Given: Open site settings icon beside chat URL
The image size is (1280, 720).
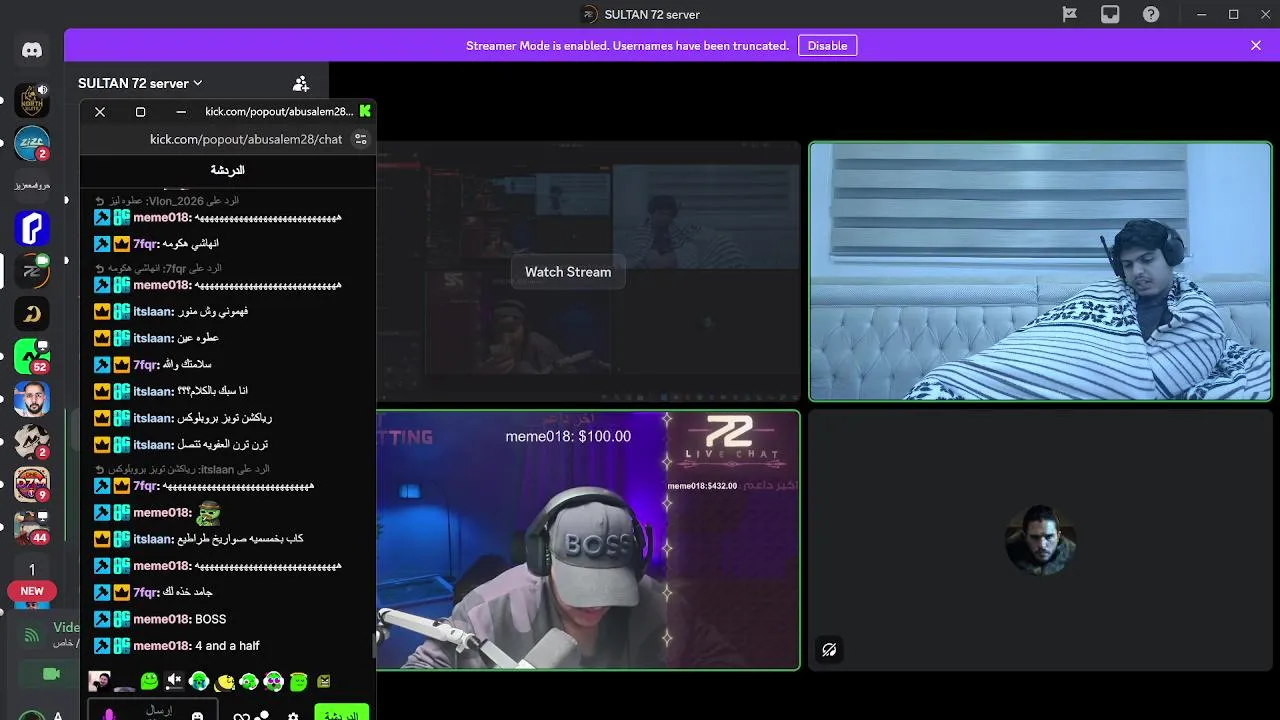Looking at the screenshot, I should [361, 139].
